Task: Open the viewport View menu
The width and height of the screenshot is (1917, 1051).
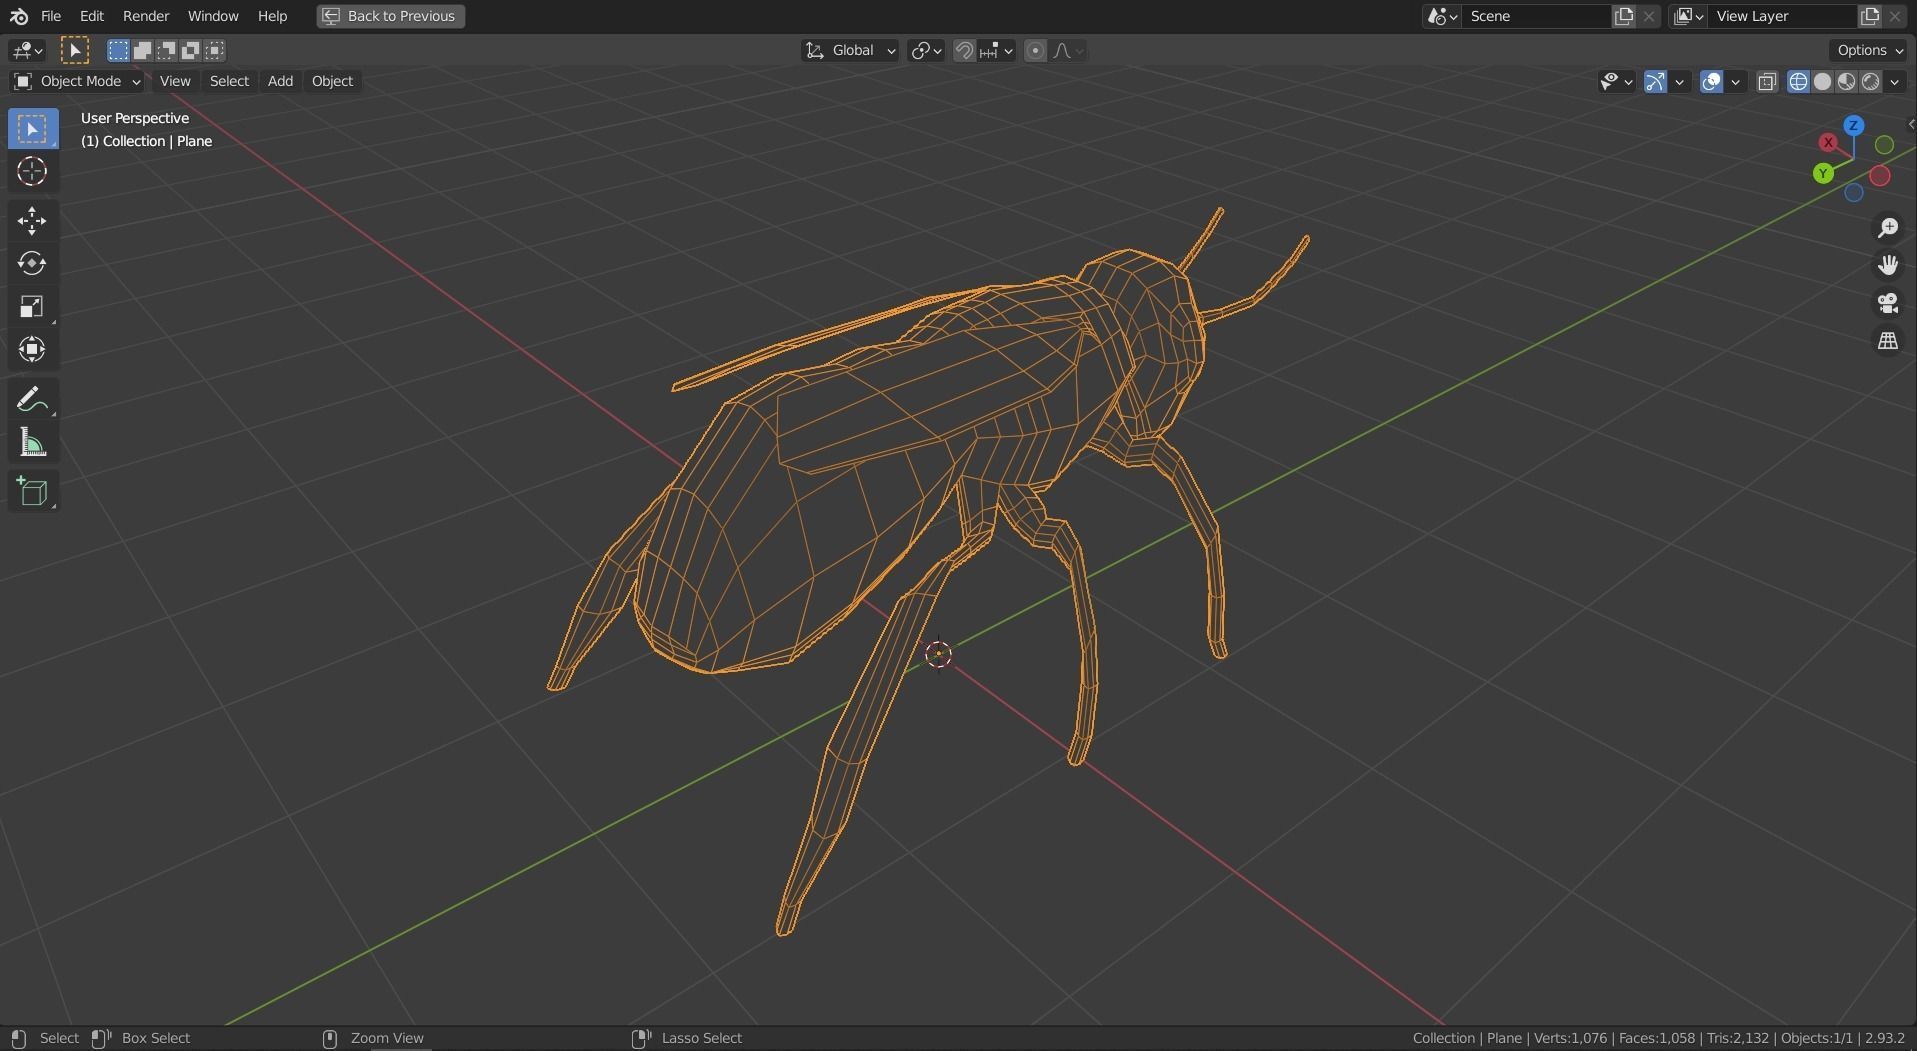Action: (x=175, y=81)
